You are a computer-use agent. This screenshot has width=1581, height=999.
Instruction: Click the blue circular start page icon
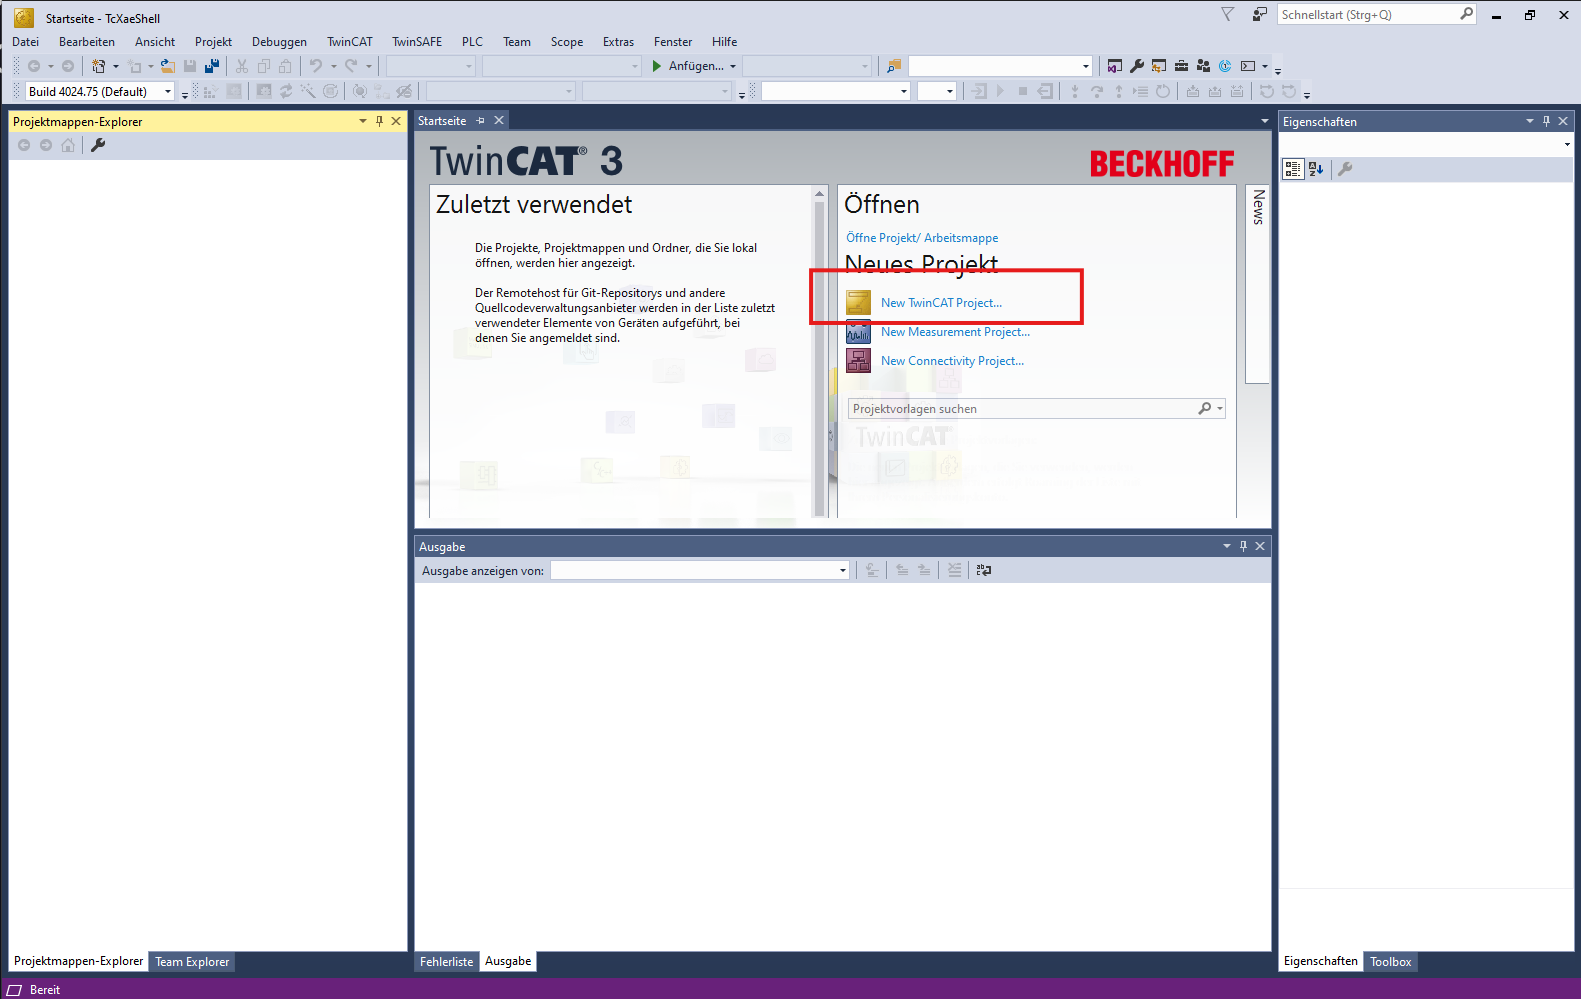[x=1225, y=66]
